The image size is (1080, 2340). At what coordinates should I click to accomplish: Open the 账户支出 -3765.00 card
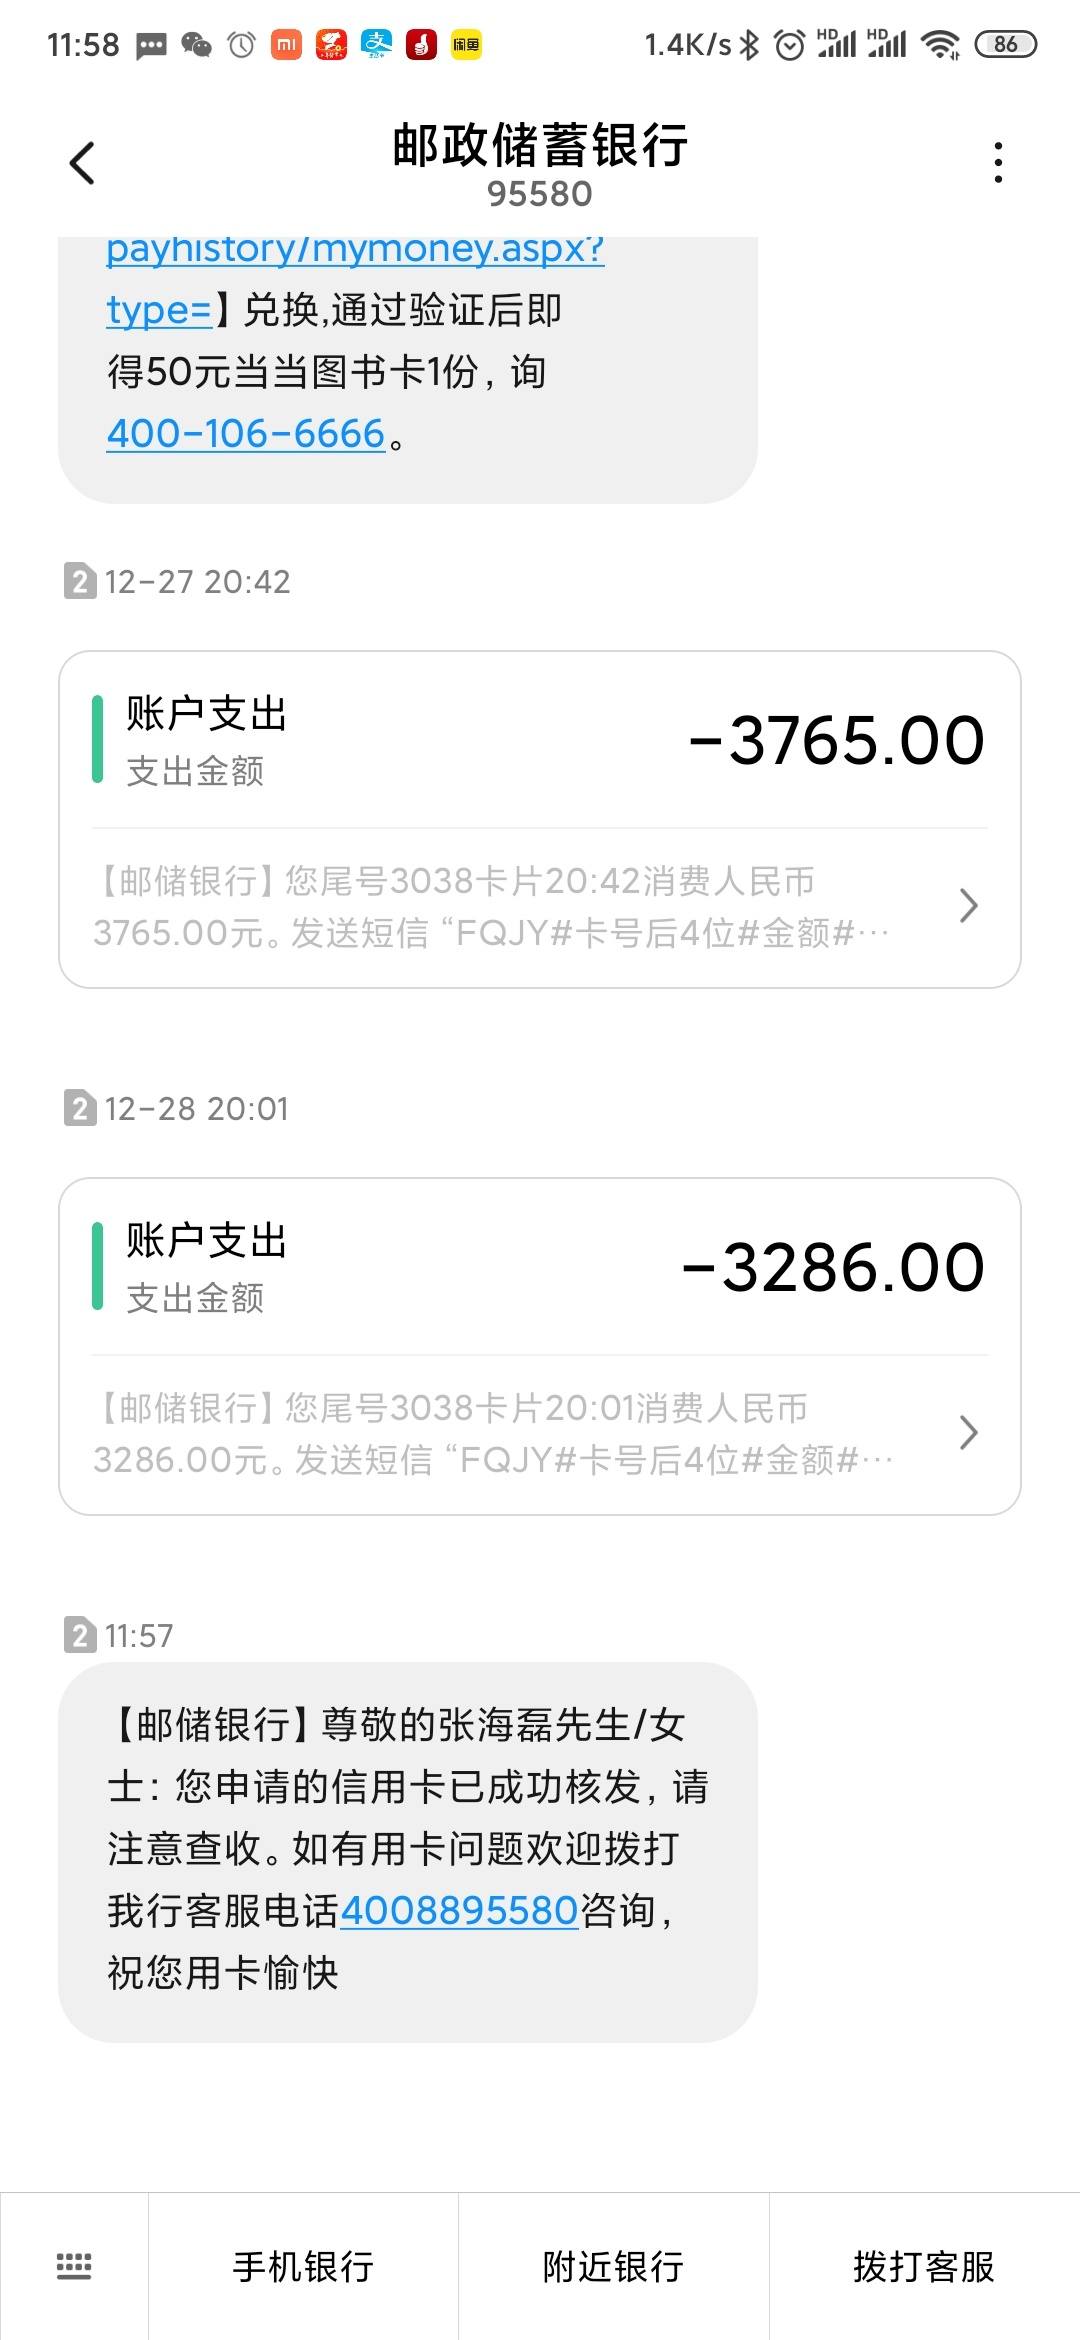click(x=540, y=820)
